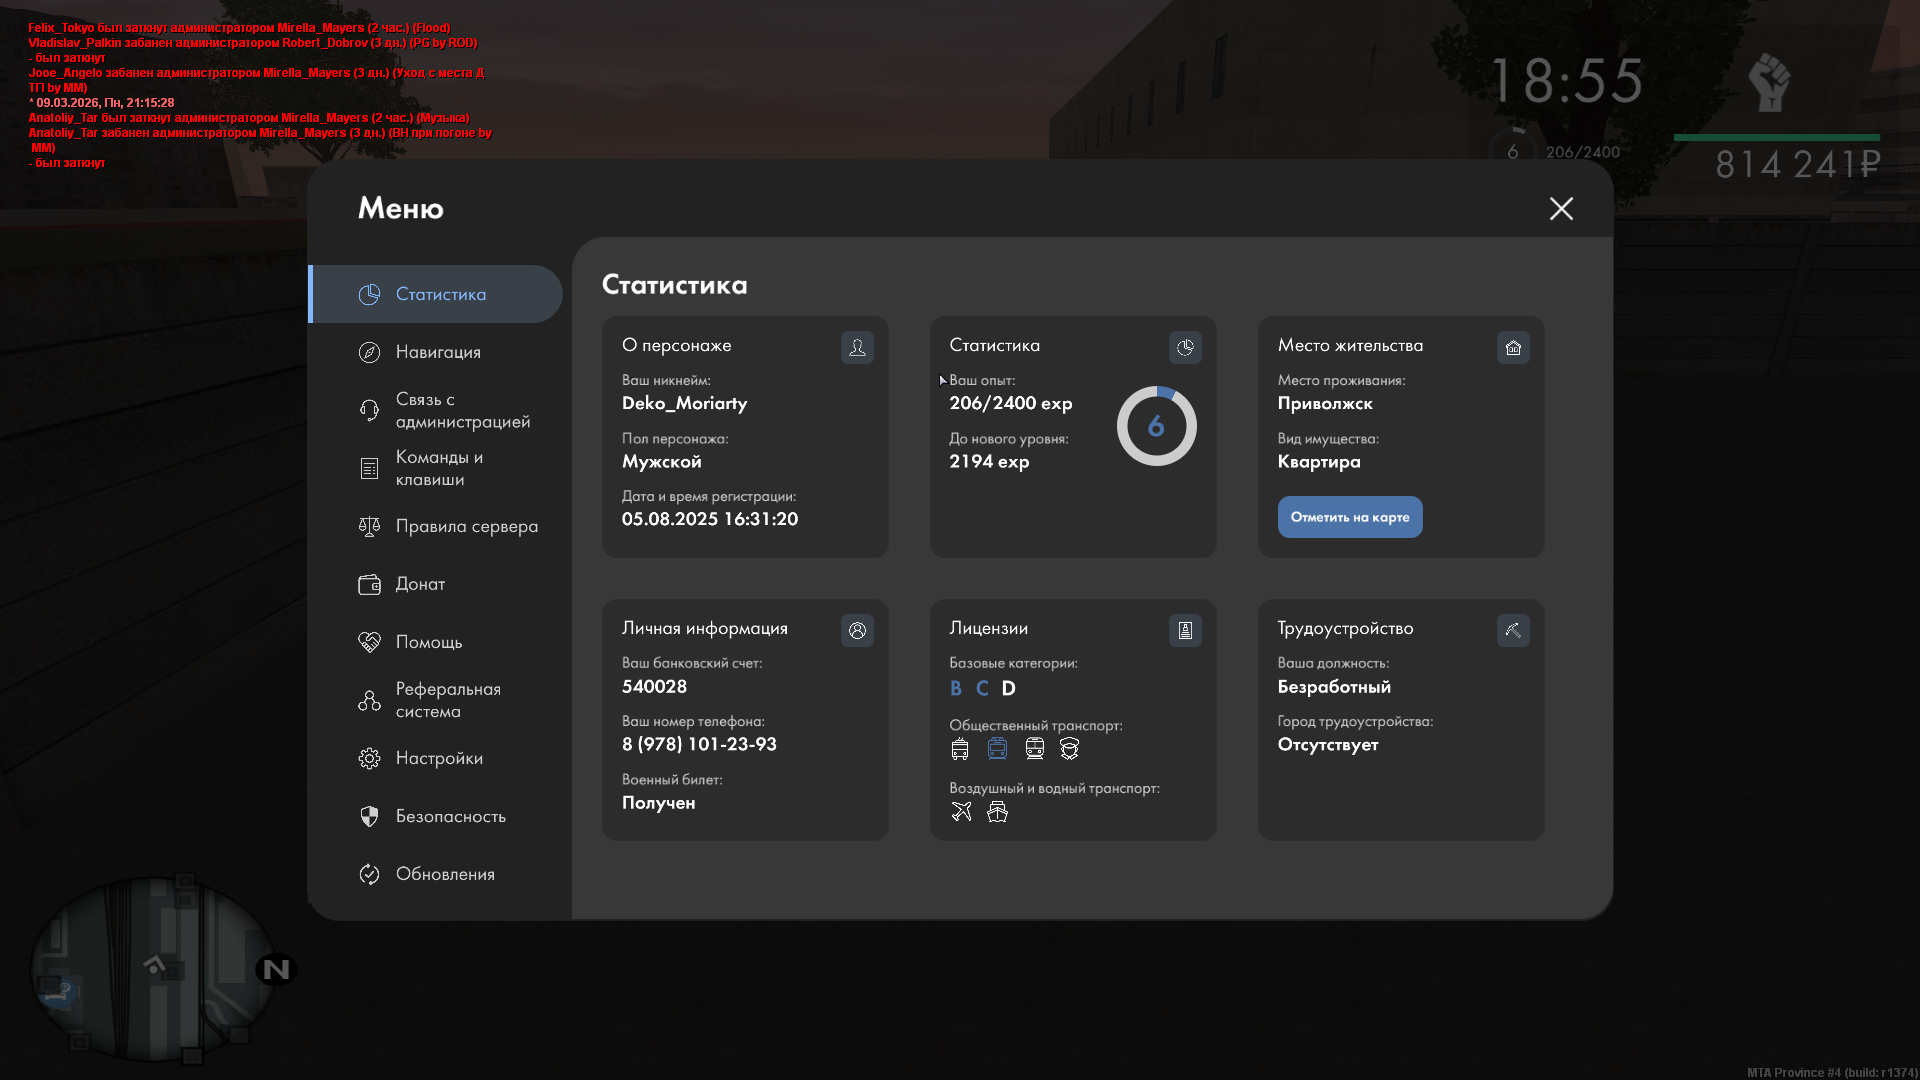1920x1080 pixels.
Task: Click the pie chart icon in Статистика card
Action: pos(1185,347)
